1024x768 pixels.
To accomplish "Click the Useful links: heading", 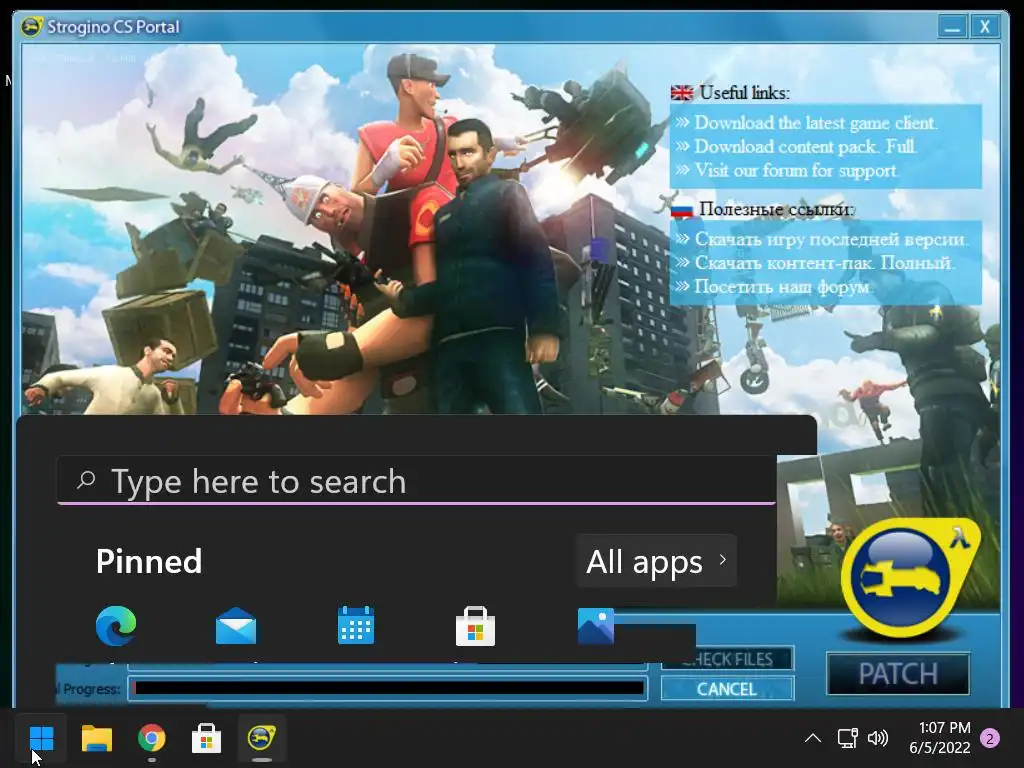I will tap(744, 93).
